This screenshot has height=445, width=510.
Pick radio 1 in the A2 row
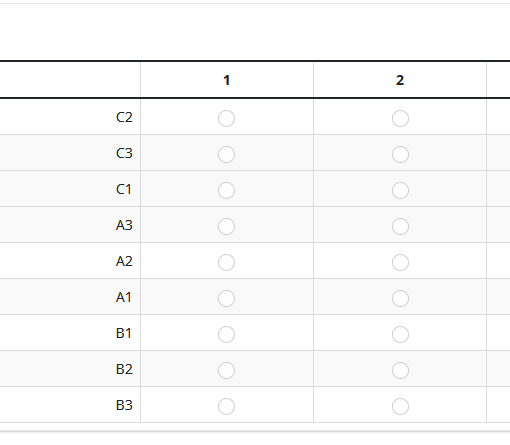[226, 262]
